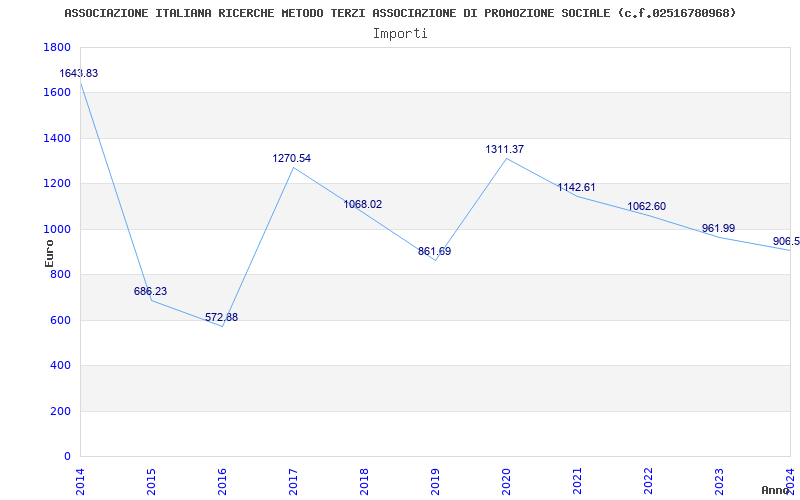
Task: Click the 2021 x-axis year label
Action: coord(577,480)
